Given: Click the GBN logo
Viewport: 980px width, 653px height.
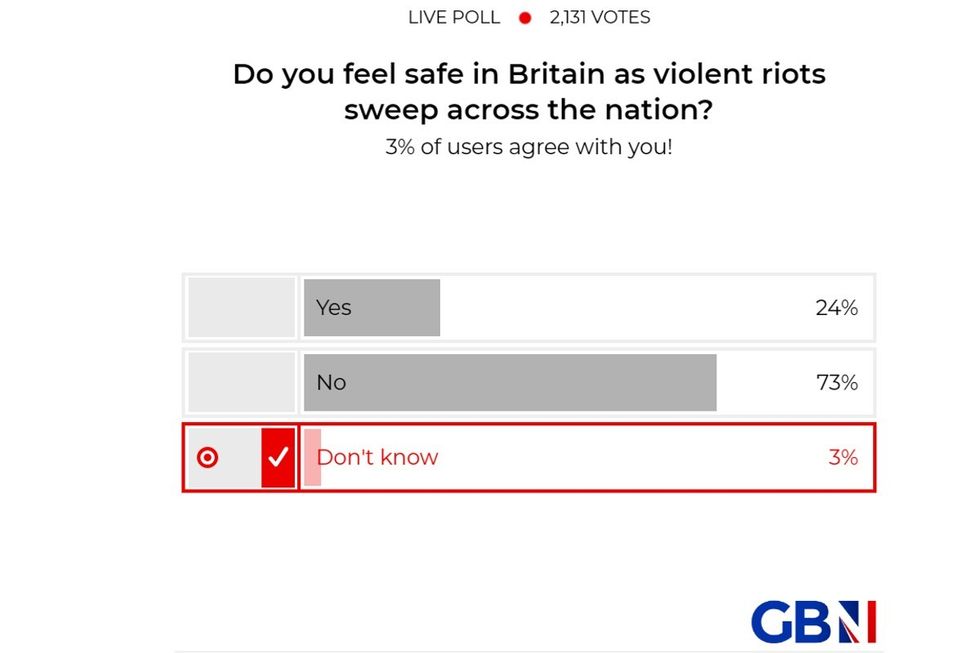Looking at the screenshot, I should [x=813, y=622].
